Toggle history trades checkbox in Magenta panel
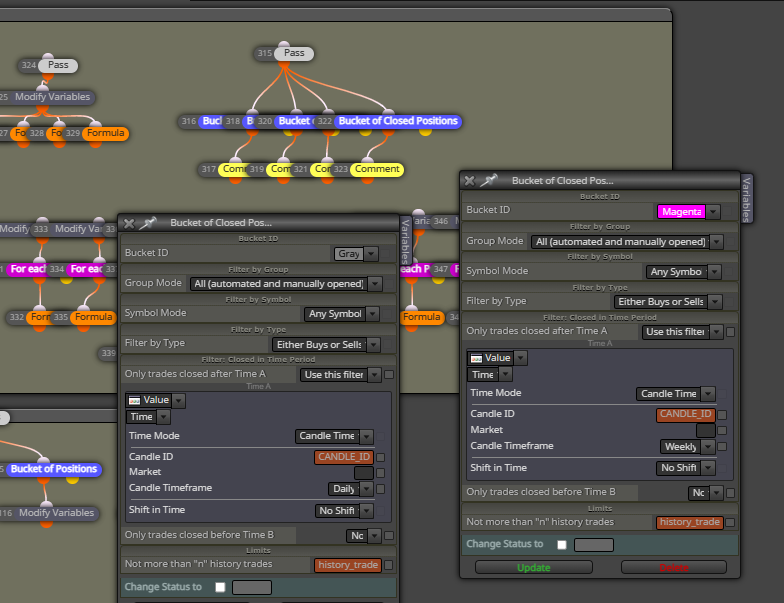 pyautogui.click(x=730, y=522)
